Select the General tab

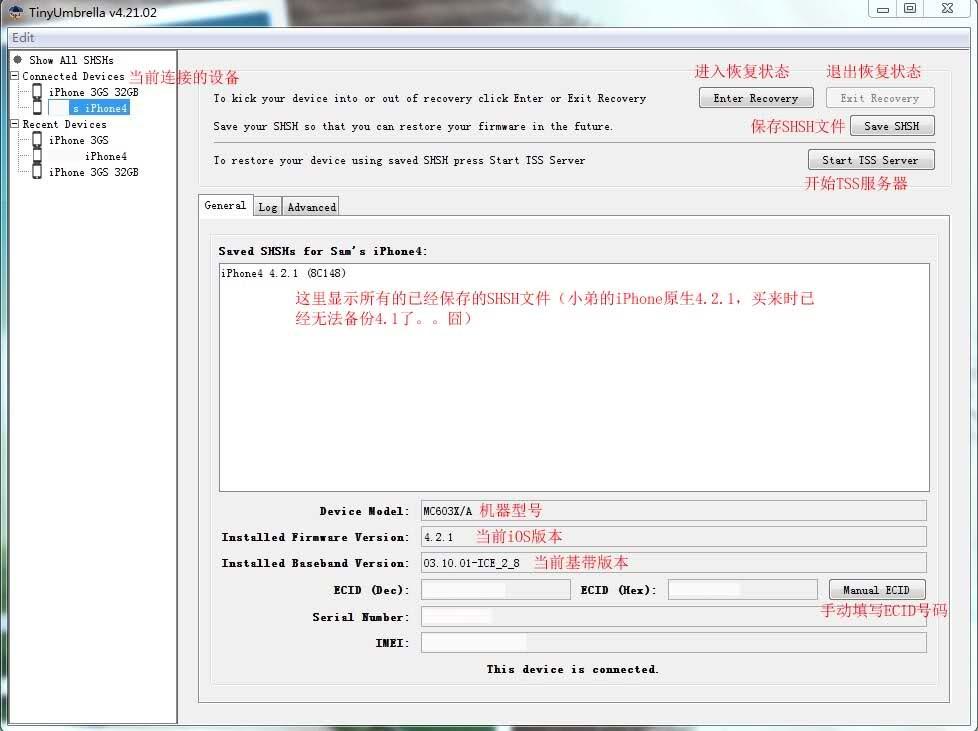[x=225, y=205]
